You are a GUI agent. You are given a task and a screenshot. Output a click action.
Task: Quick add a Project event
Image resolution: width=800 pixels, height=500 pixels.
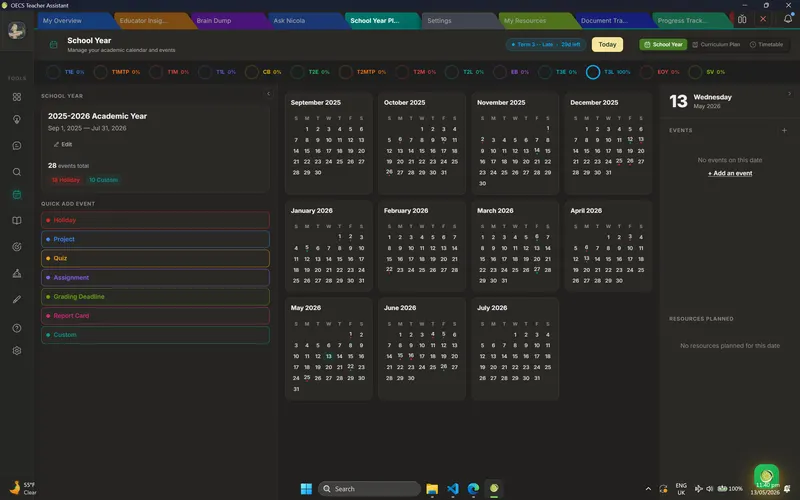point(155,239)
